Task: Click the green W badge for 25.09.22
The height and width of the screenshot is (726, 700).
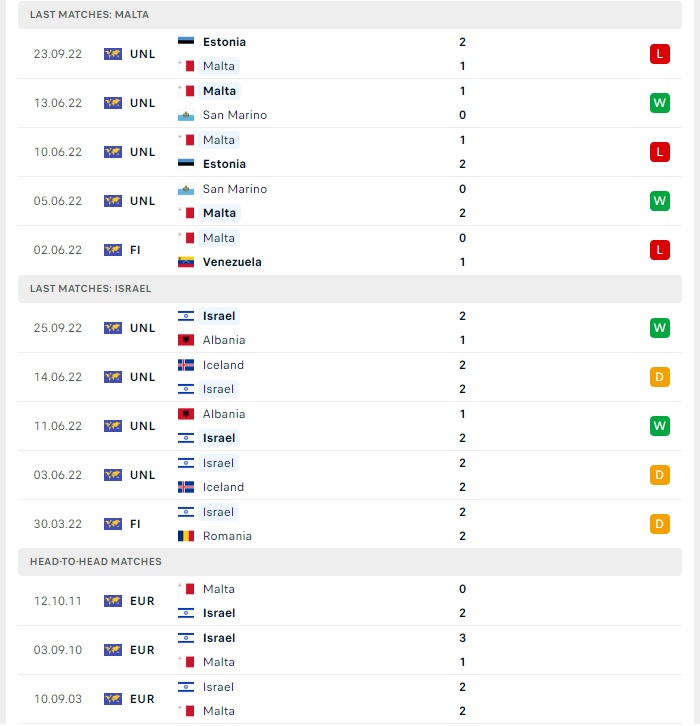Action: click(x=659, y=328)
